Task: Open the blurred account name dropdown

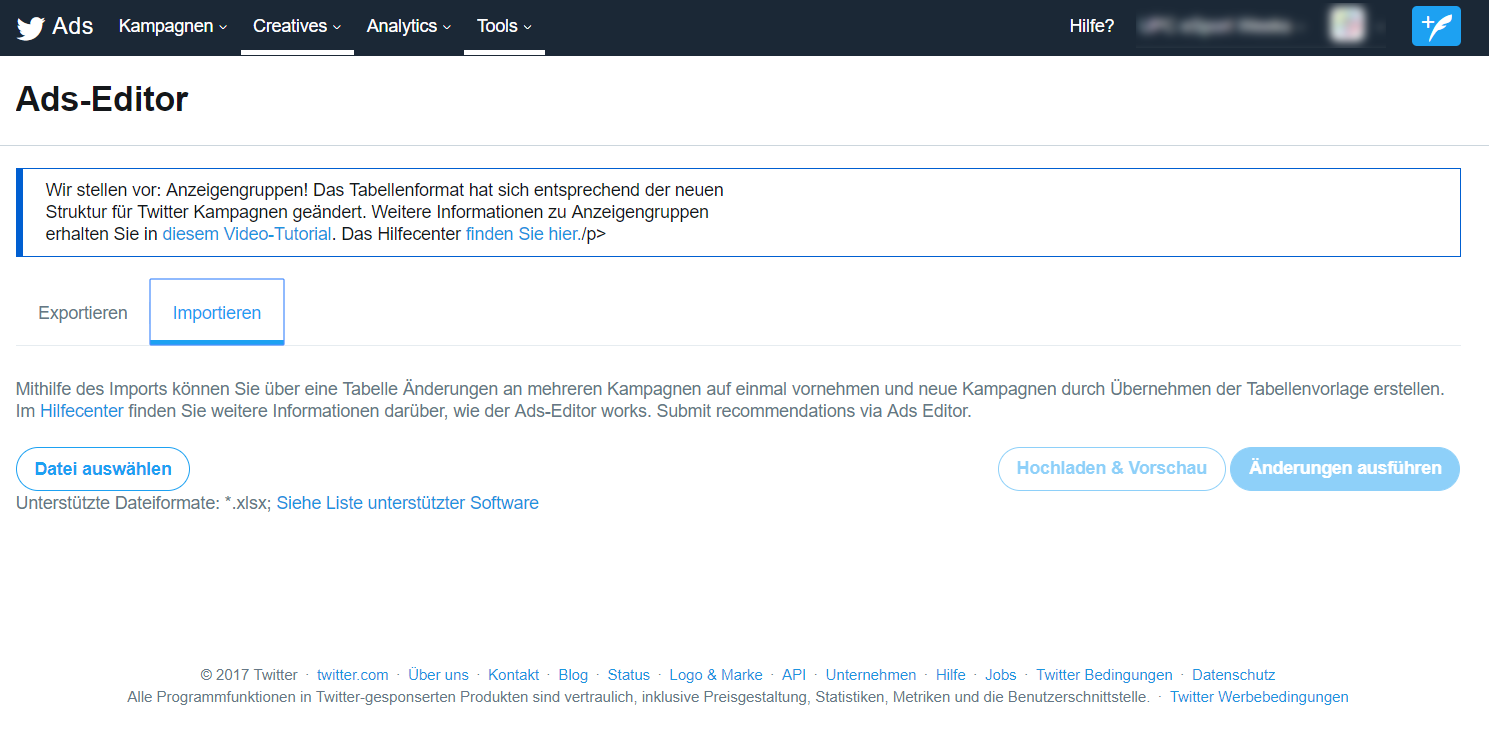Action: coord(1223,26)
